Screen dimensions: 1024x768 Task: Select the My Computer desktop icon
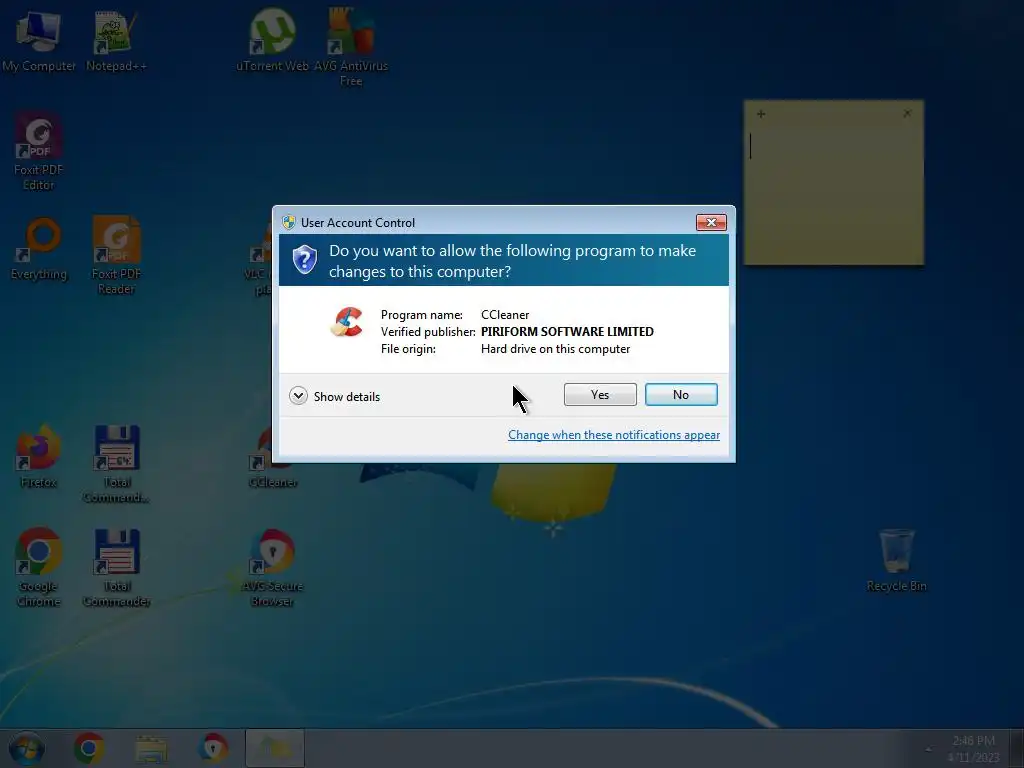point(39,41)
